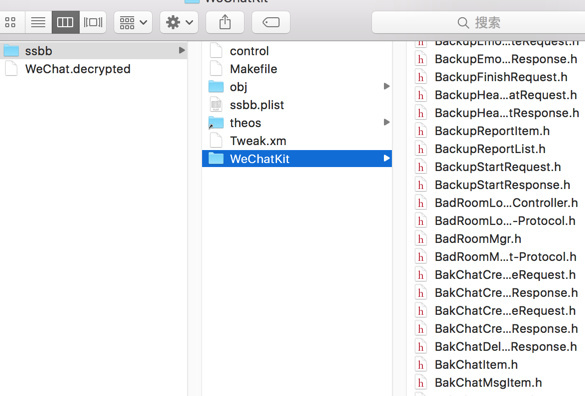Click header icon of BakChatMsgItem.h
585x396 pixels.
pyautogui.click(x=421, y=383)
